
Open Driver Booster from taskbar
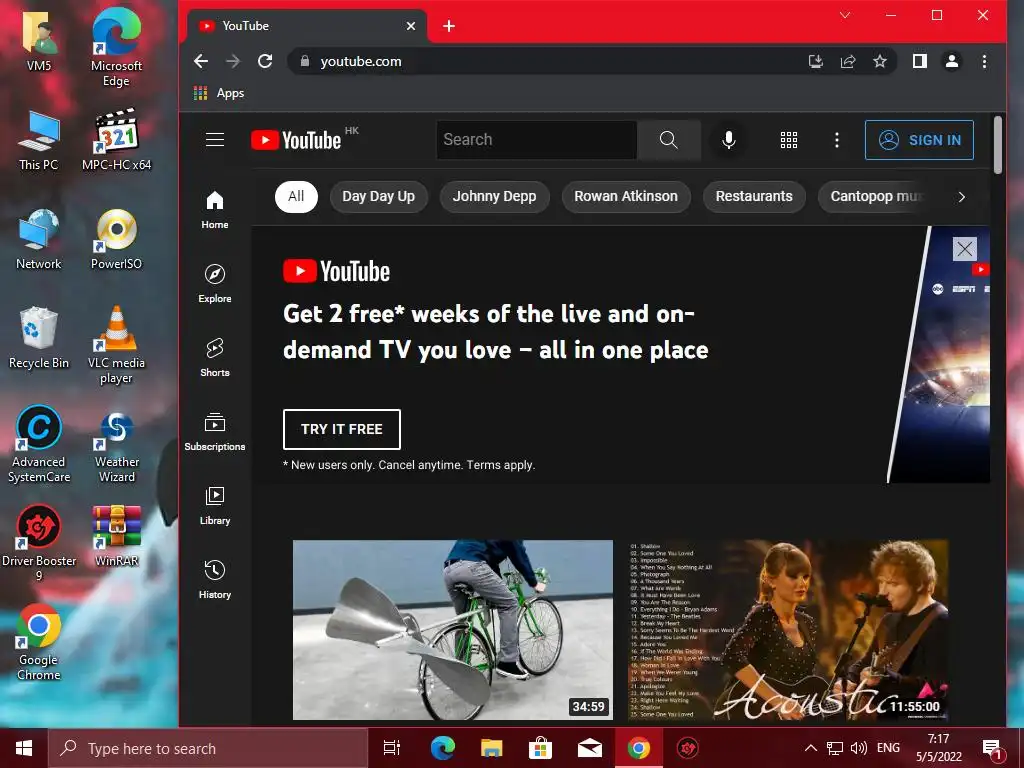(x=688, y=748)
